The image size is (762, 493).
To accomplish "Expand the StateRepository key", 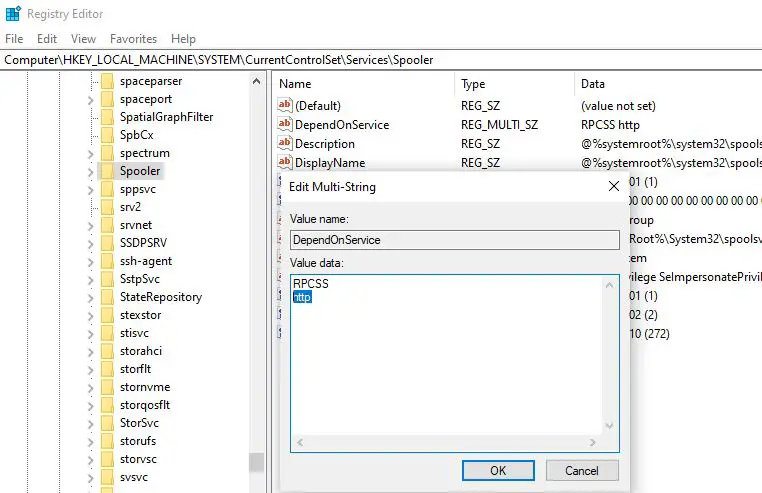I will [90, 298].
